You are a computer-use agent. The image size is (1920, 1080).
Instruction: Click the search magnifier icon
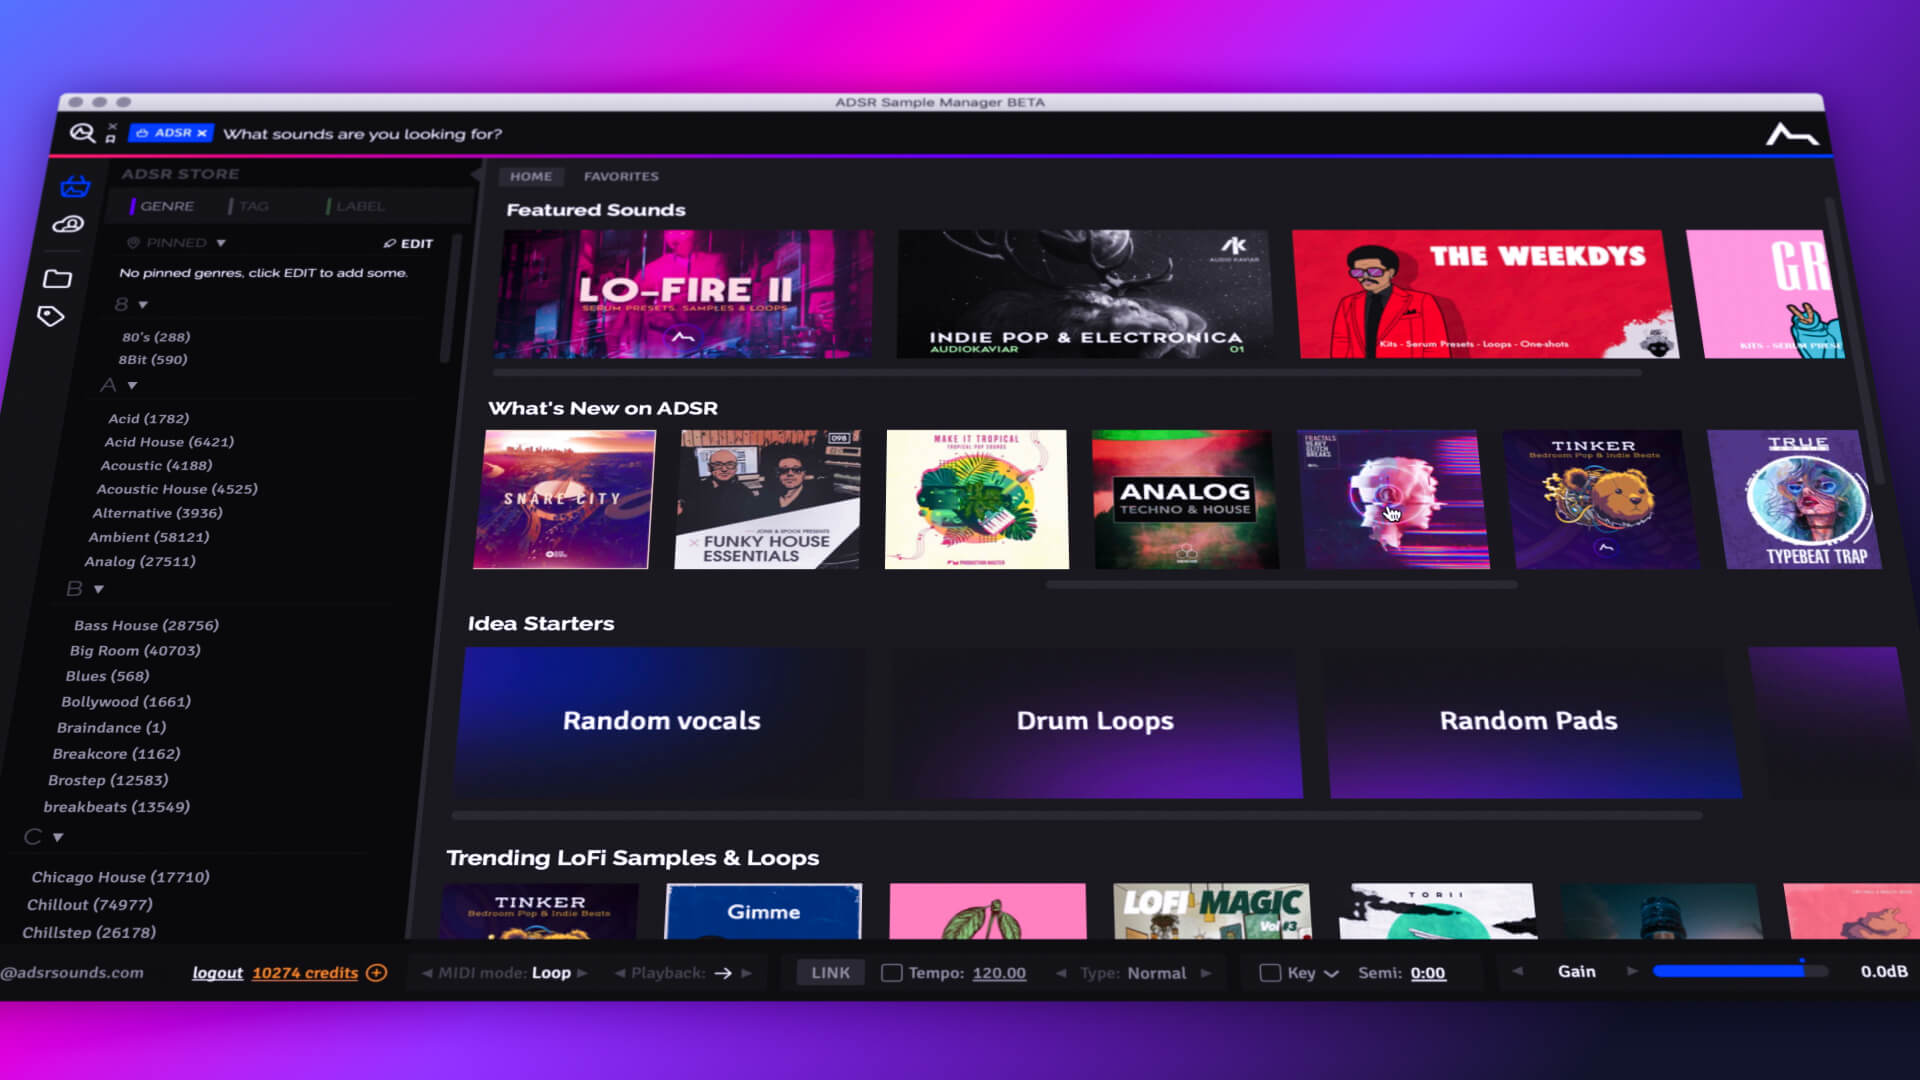[x=82, y=132]
